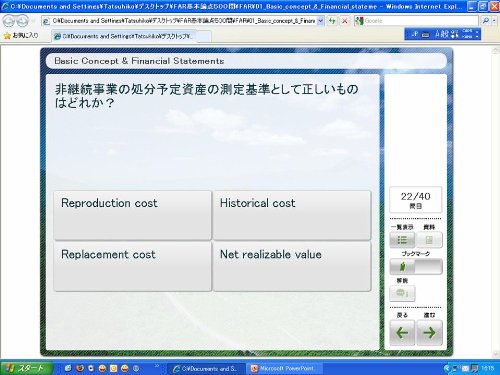
Task: Switch to Microsoft PowerPoint taskbar item
Action: (x=283, y=369)
